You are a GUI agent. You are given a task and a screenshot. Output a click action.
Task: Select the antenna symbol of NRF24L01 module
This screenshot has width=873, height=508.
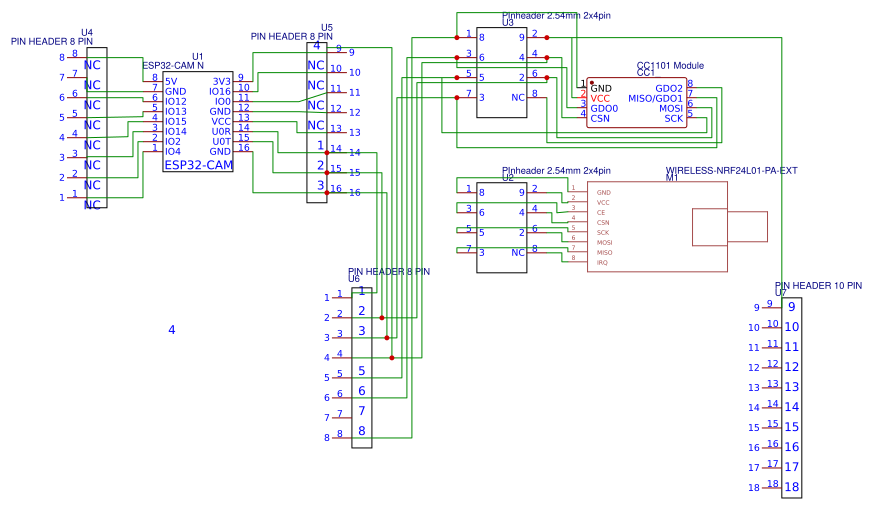click(730, 227)
